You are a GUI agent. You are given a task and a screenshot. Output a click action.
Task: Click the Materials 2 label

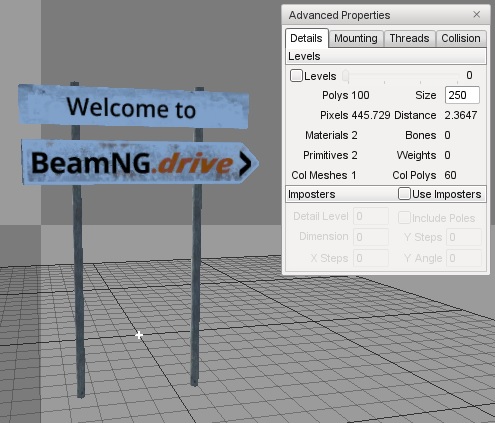(331, 135)
